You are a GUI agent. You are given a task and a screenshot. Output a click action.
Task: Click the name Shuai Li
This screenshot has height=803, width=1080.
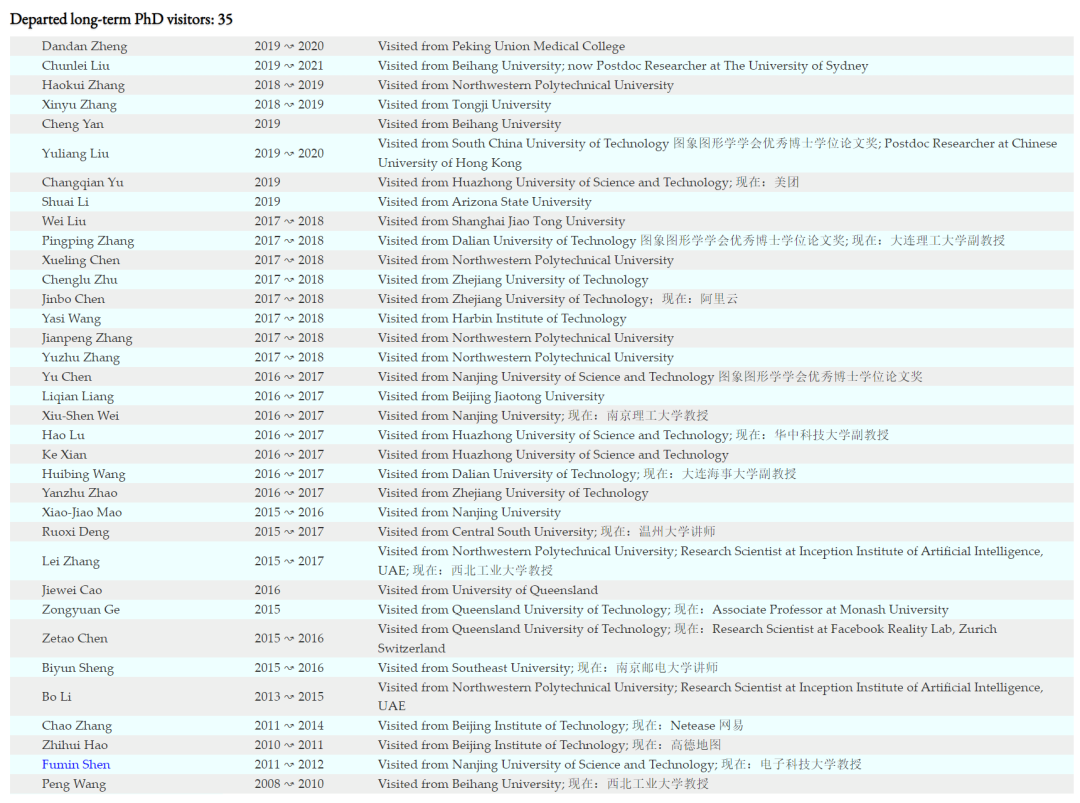point(65,202)
